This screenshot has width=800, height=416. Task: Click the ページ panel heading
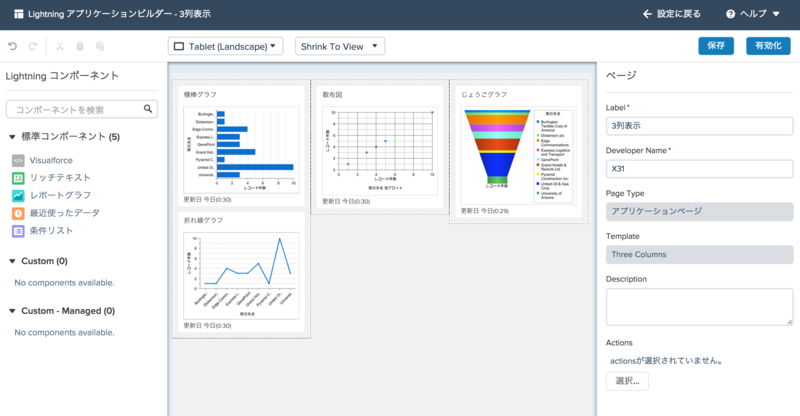click(621, 76)
